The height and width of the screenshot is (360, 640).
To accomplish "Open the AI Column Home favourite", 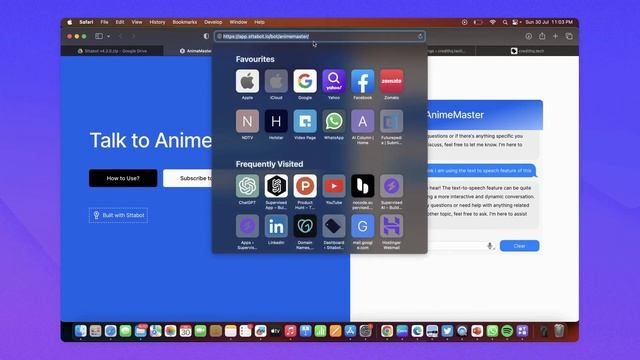I will point(362,121).
